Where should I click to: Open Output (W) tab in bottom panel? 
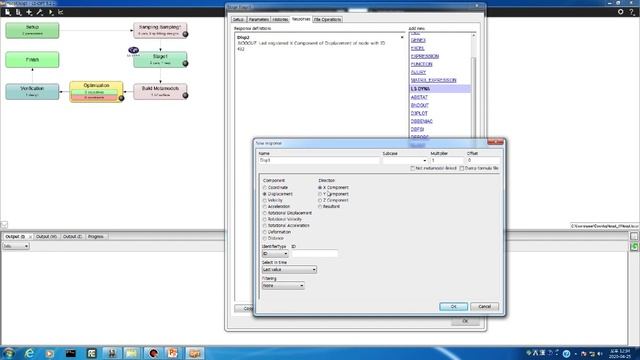[46, 237]
